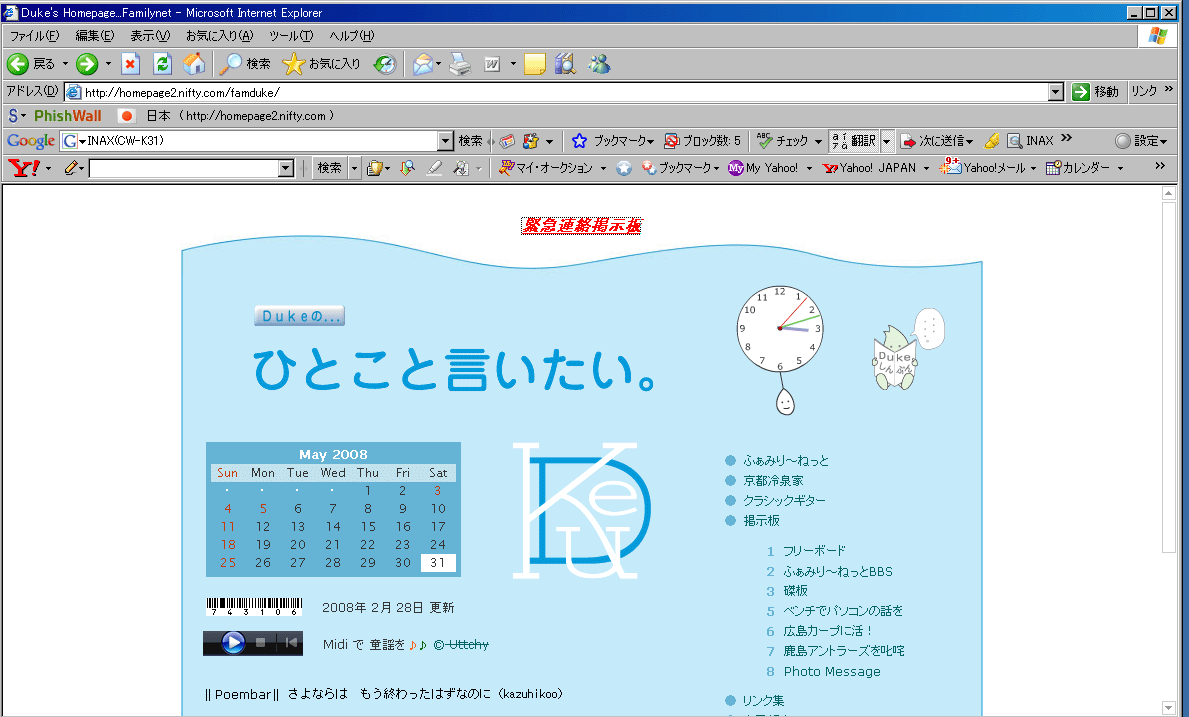Open Favorites via the star icon
1189x717 pixels.
tap(293, 64)
